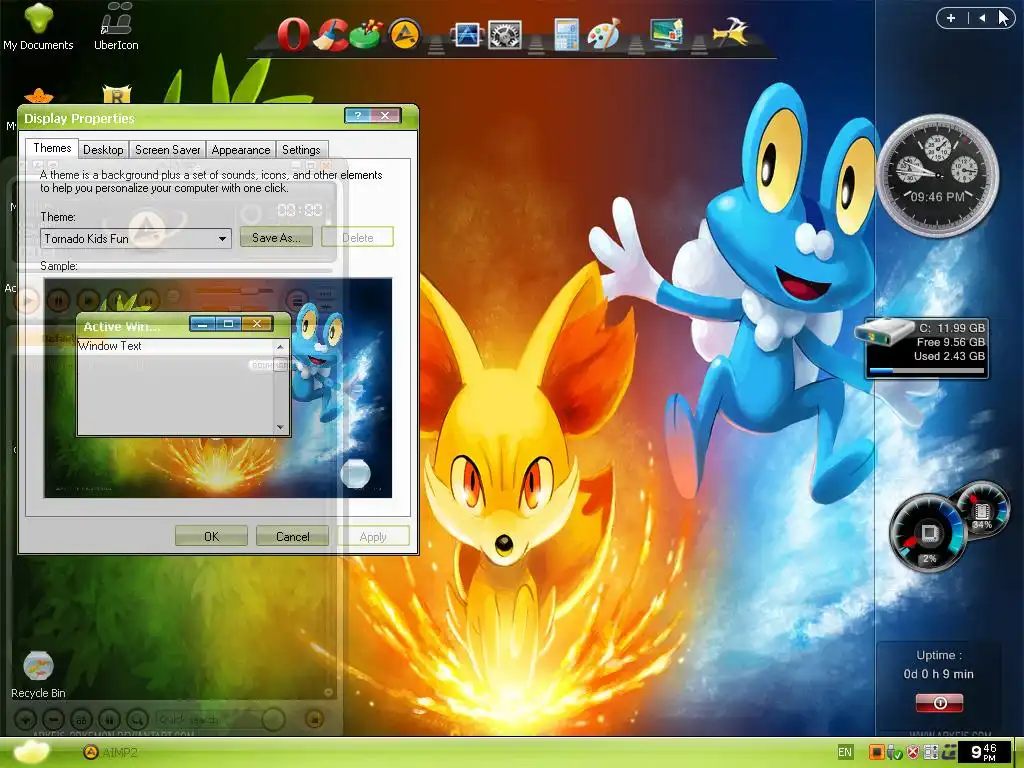Launch Calculator from the dock
The image size is (1024, 768).
[566, 34]
